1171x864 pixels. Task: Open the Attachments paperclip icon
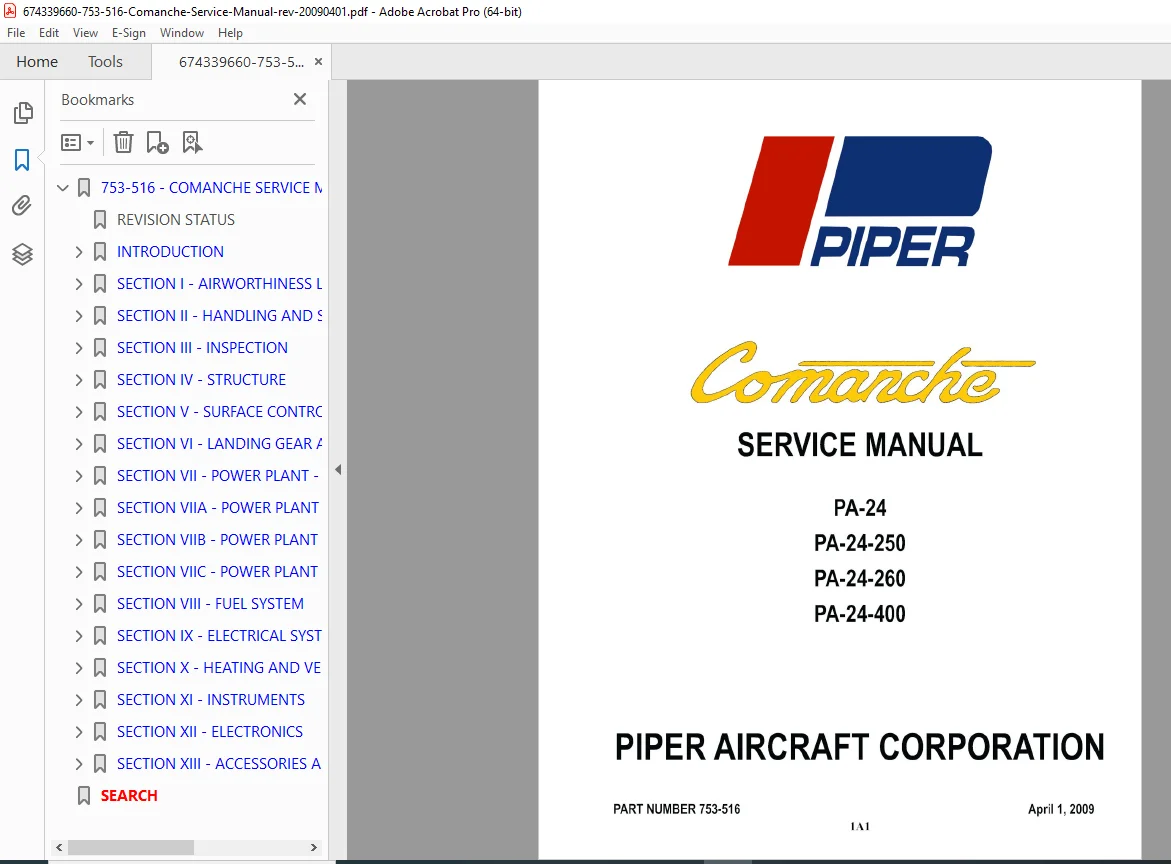point(22,205)
